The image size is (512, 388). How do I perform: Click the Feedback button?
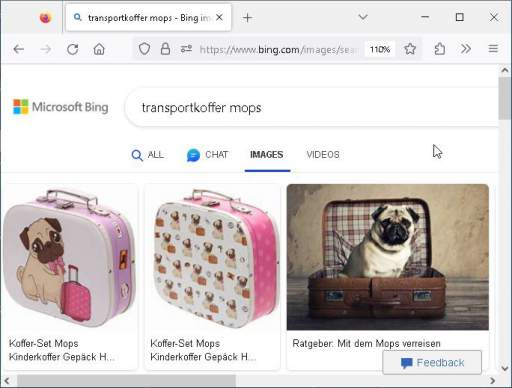coord(432,362)
